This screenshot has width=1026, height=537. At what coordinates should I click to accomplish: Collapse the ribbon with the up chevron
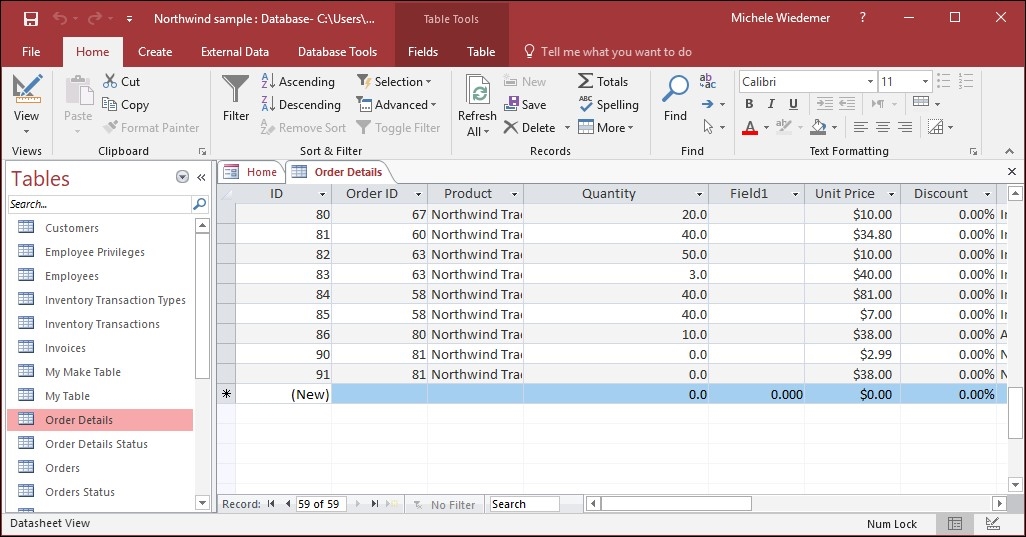(x=1010, y=151)
